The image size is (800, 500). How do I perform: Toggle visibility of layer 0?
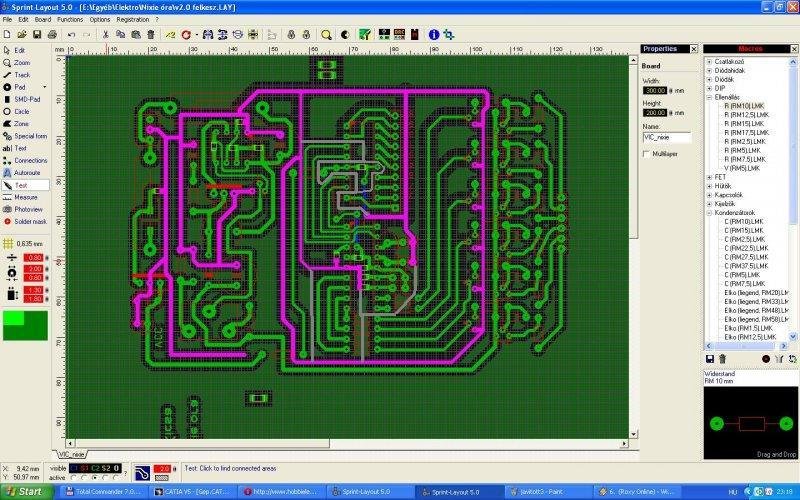pyautogui.click(x=116, y=468)
